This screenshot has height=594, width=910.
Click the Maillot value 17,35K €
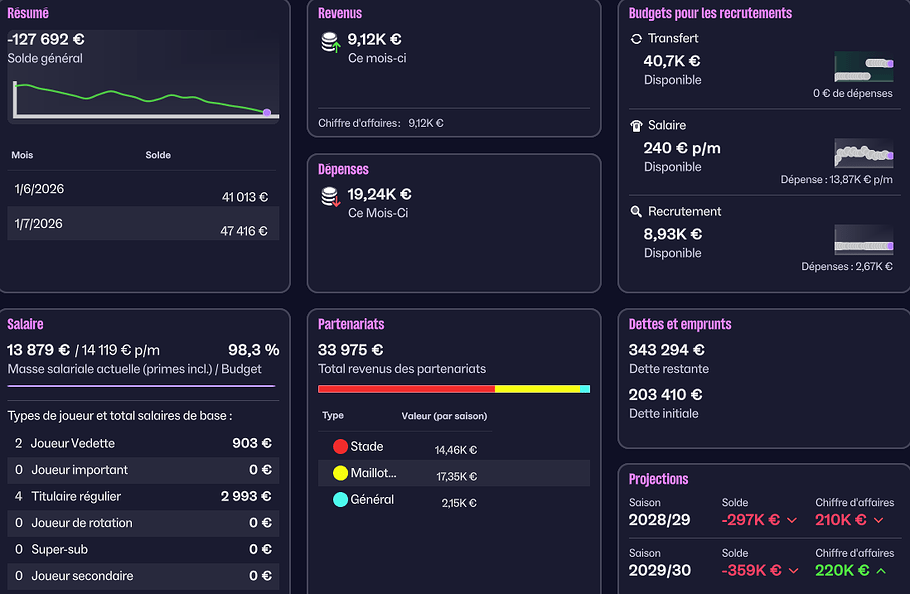[x=456, y=477]
